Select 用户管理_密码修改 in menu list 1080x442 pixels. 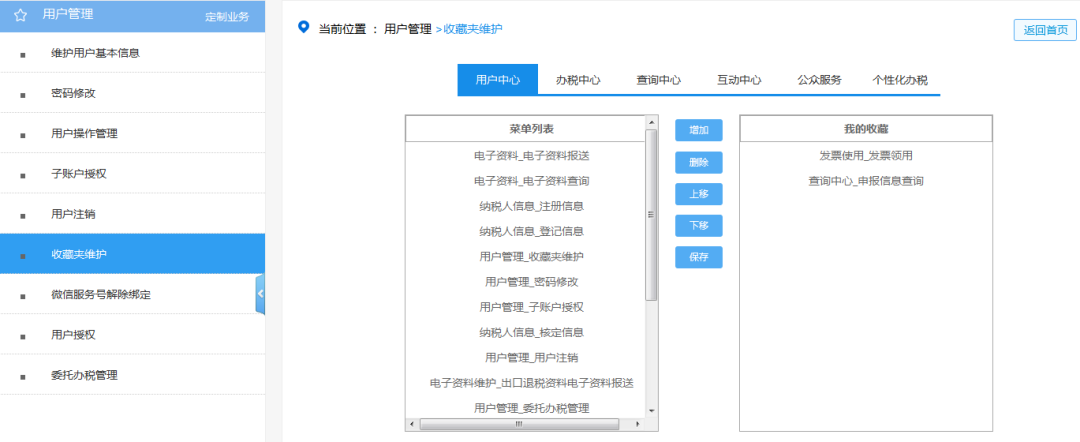click(532, 282)
